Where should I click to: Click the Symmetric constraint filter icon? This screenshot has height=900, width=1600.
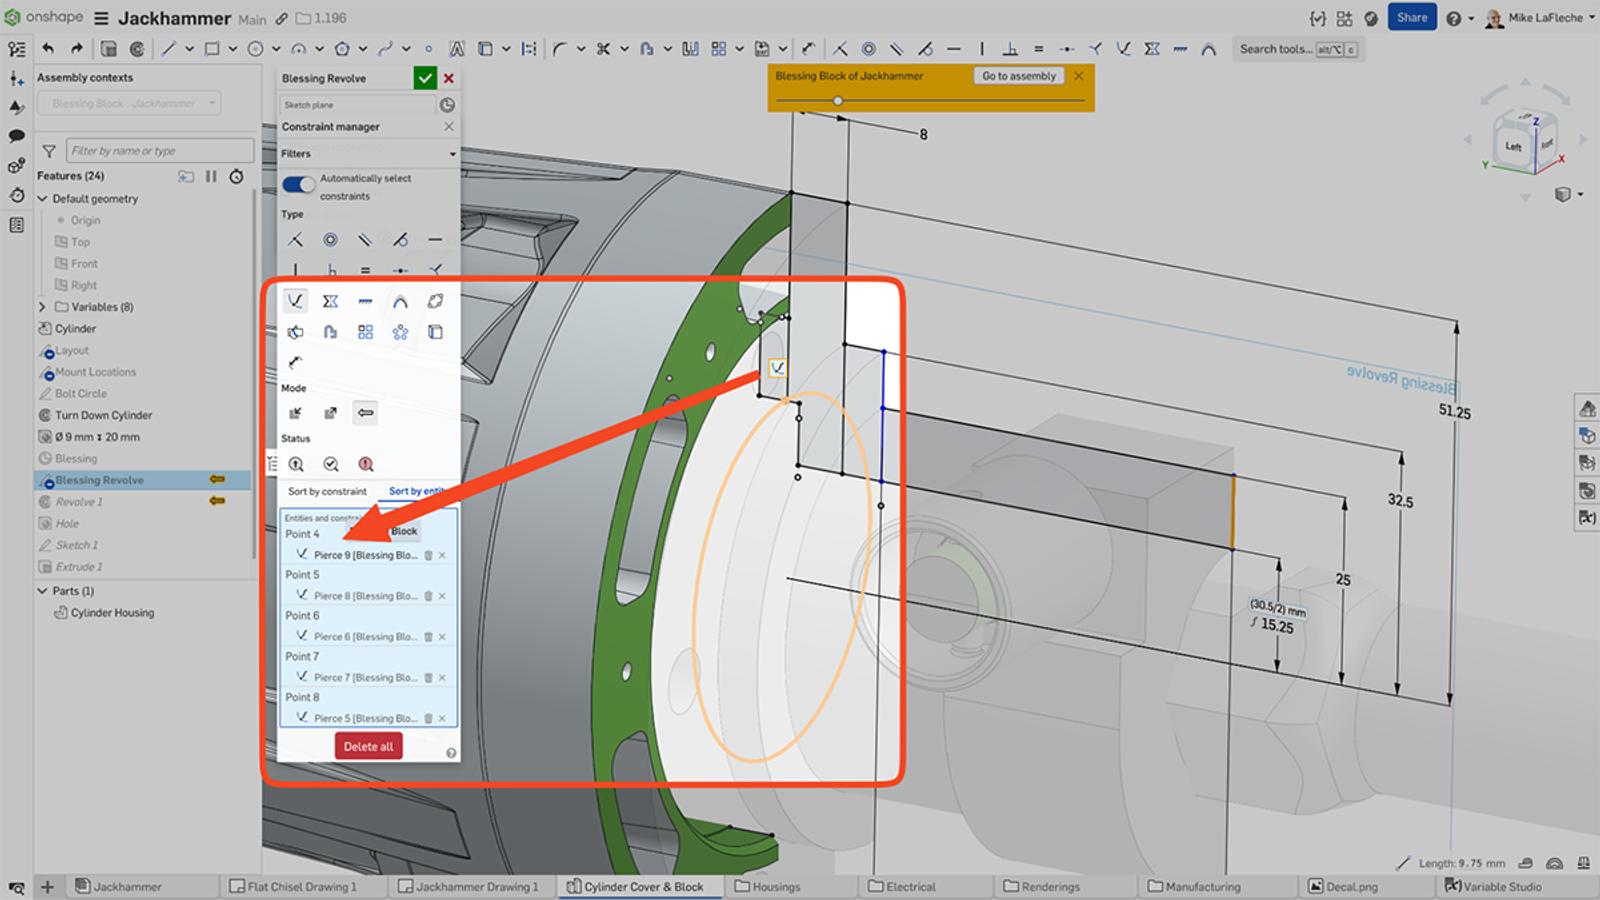click(330, 301)
